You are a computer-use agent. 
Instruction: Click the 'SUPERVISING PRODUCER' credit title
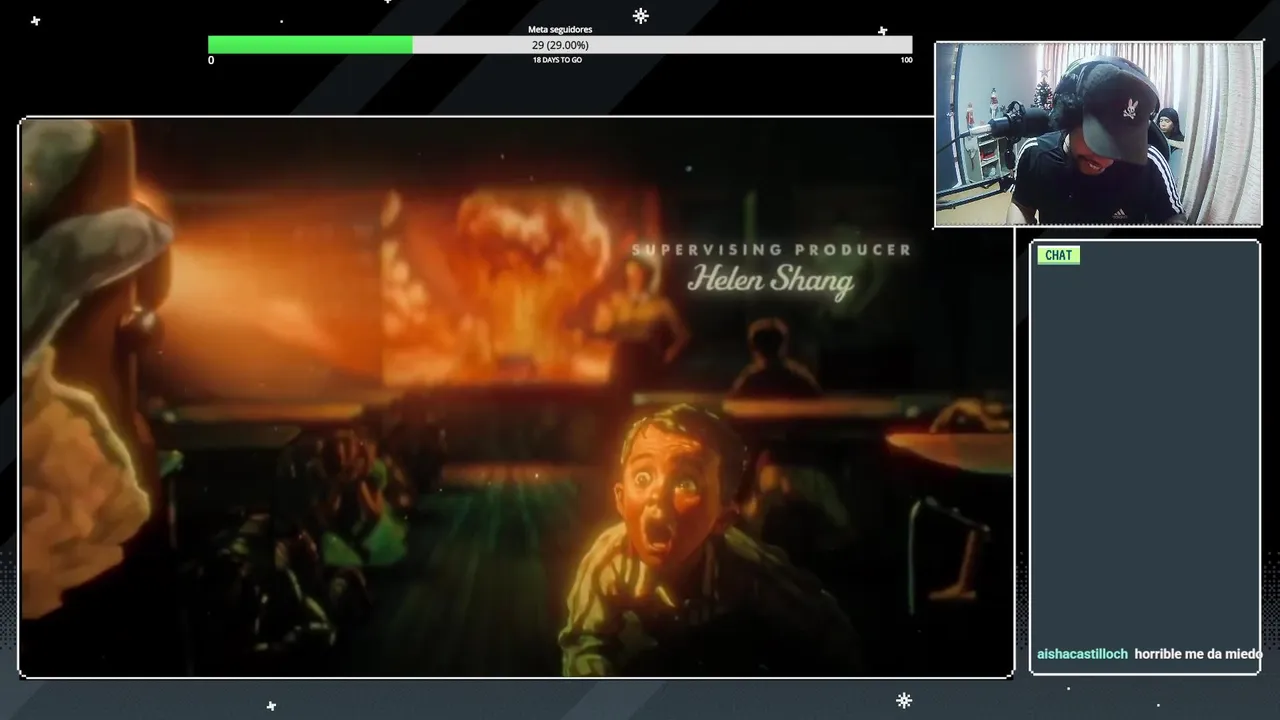click(771, 250)
